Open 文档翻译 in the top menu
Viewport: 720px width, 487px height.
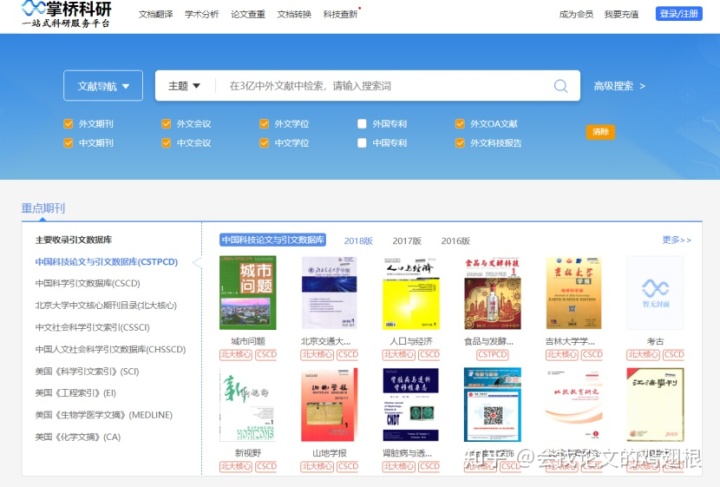[x=156, y=14]
